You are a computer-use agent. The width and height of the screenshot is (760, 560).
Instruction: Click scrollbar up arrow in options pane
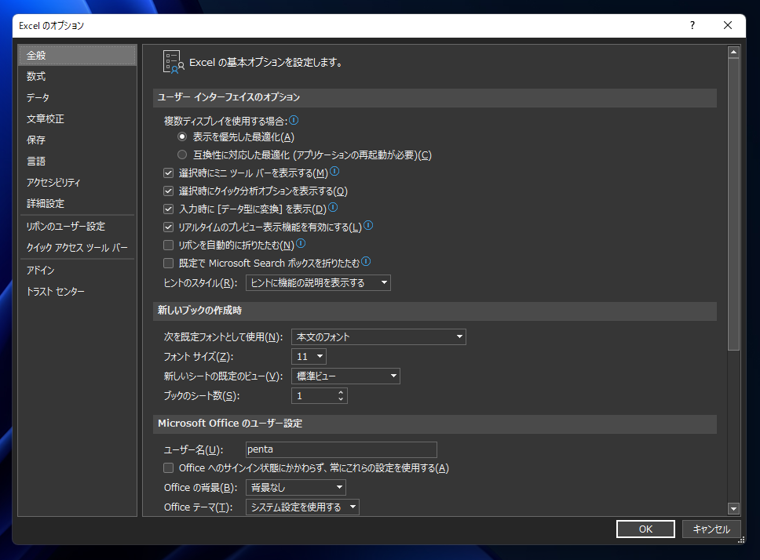tap(734, 52)
